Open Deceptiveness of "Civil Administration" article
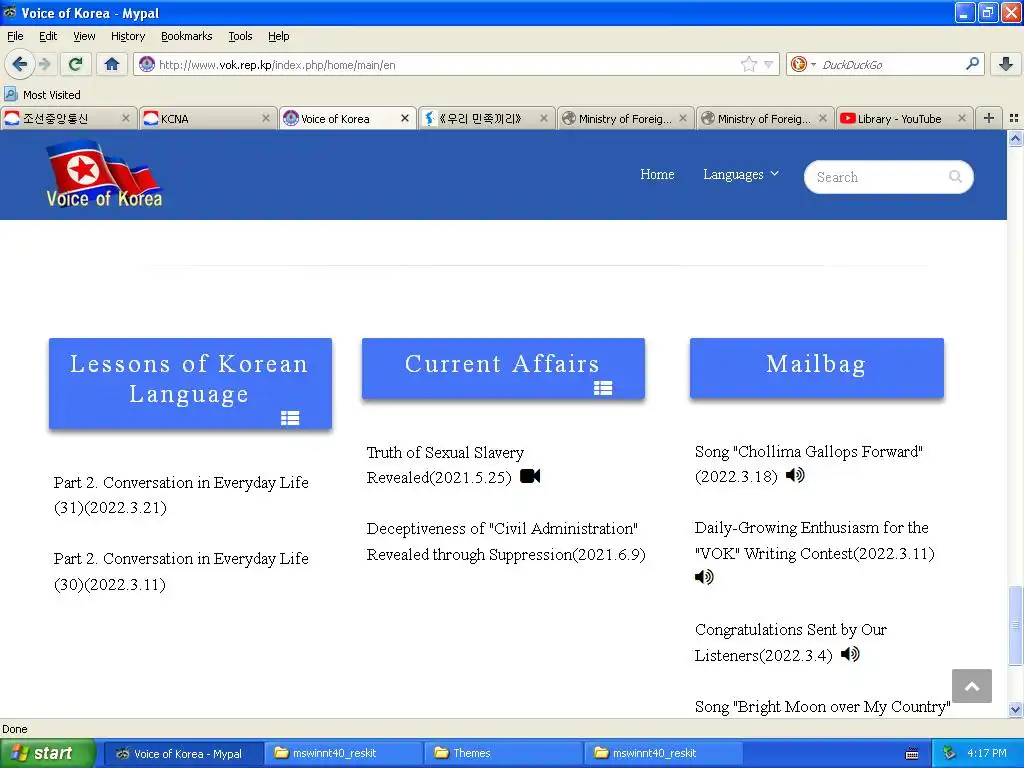The image size is (1024, 768). (505, 541)
